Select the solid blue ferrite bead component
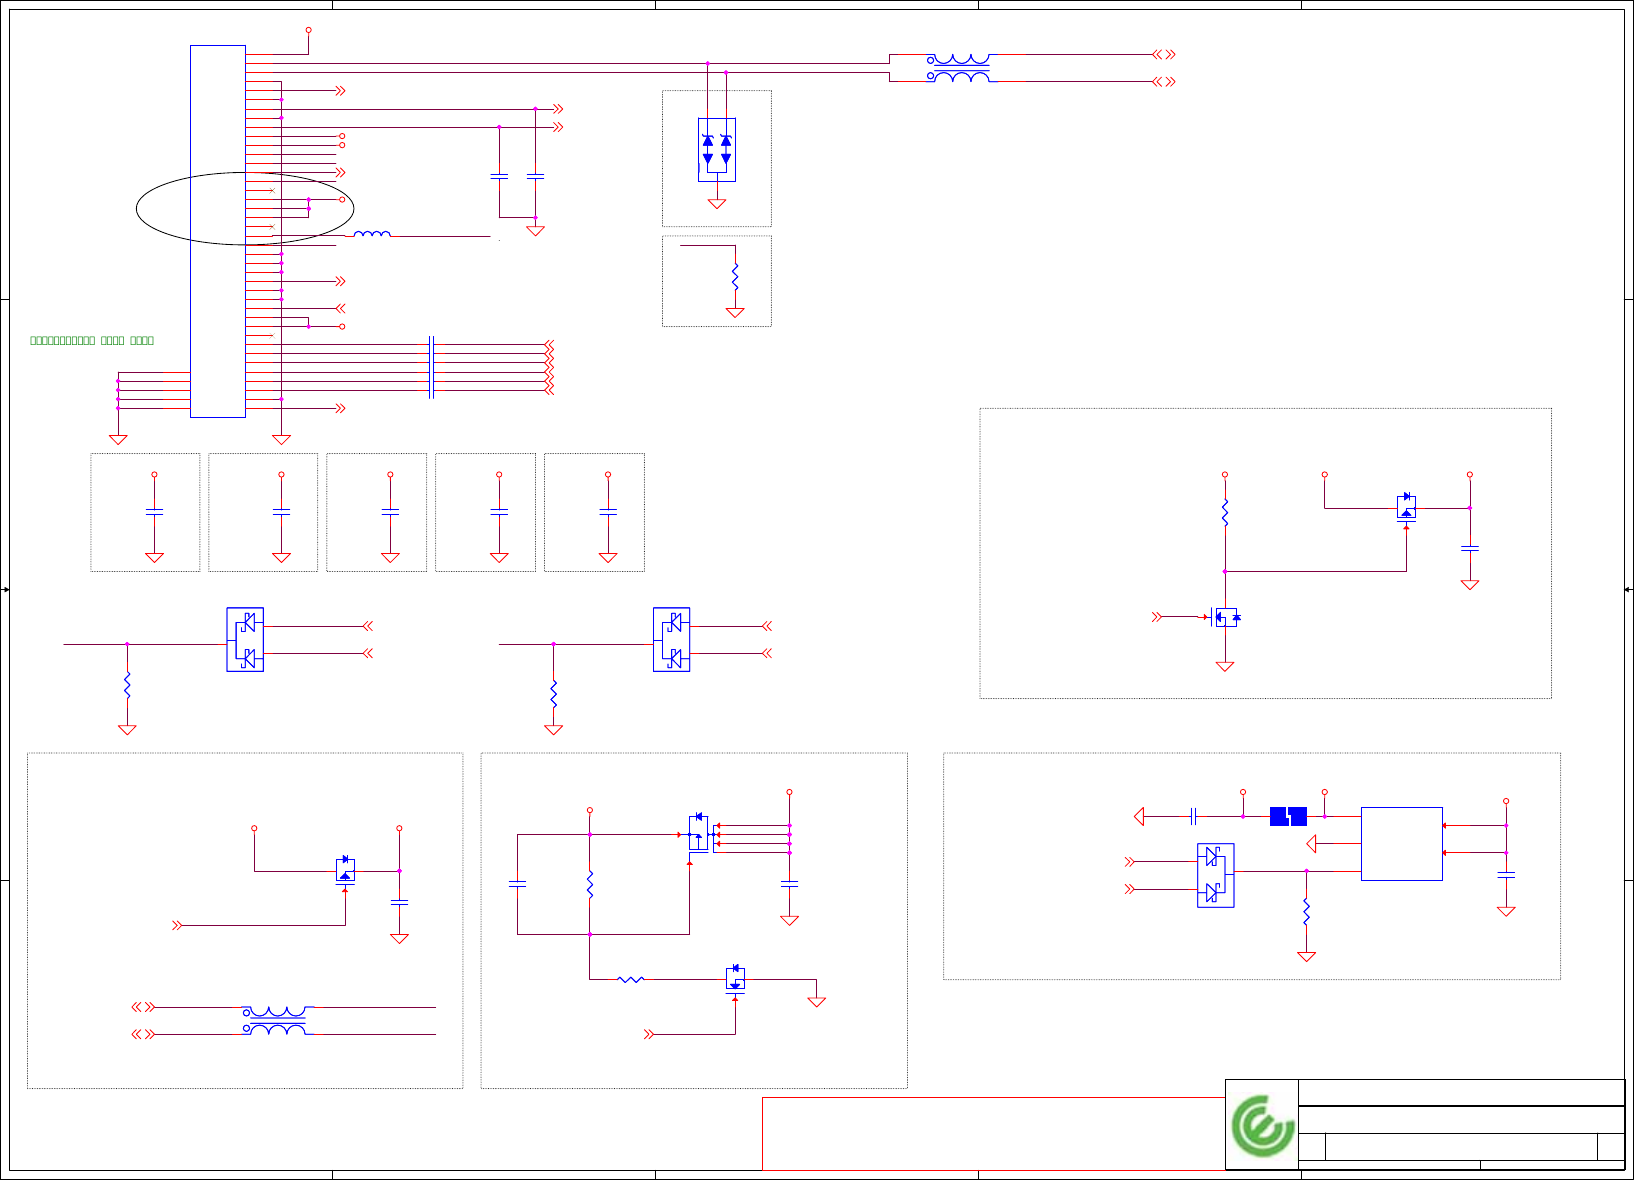The height and width of the screenshot is (1180, 1634). tap(1288, 816)
